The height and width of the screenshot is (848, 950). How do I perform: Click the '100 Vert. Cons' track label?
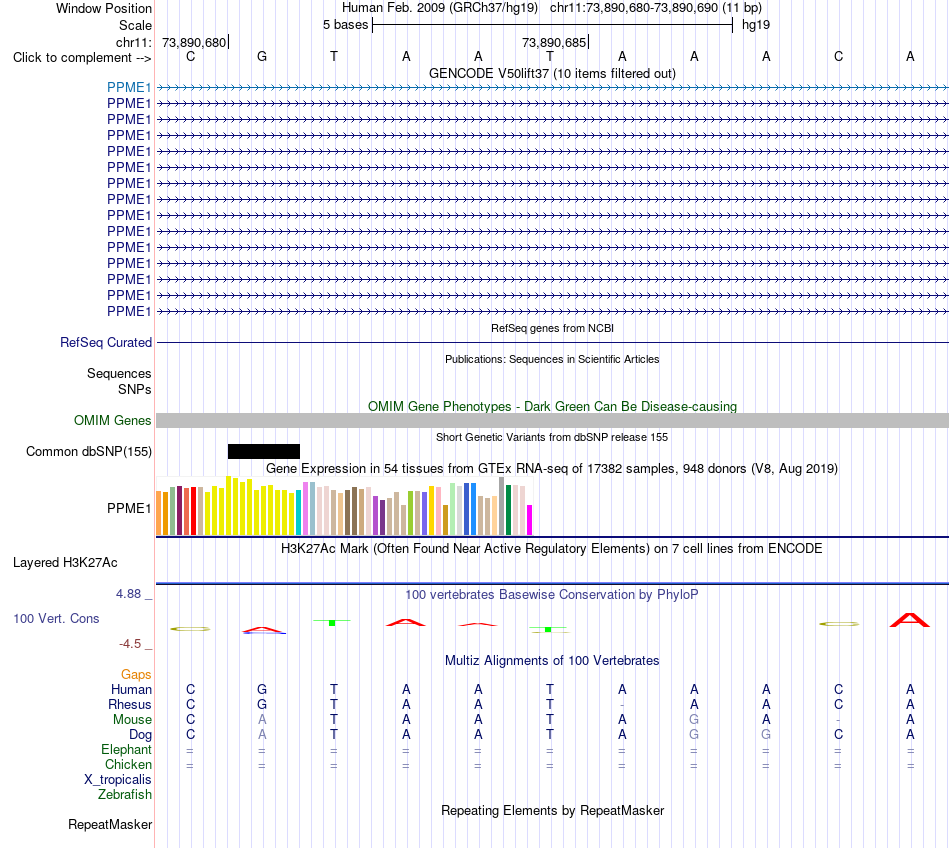56,618
